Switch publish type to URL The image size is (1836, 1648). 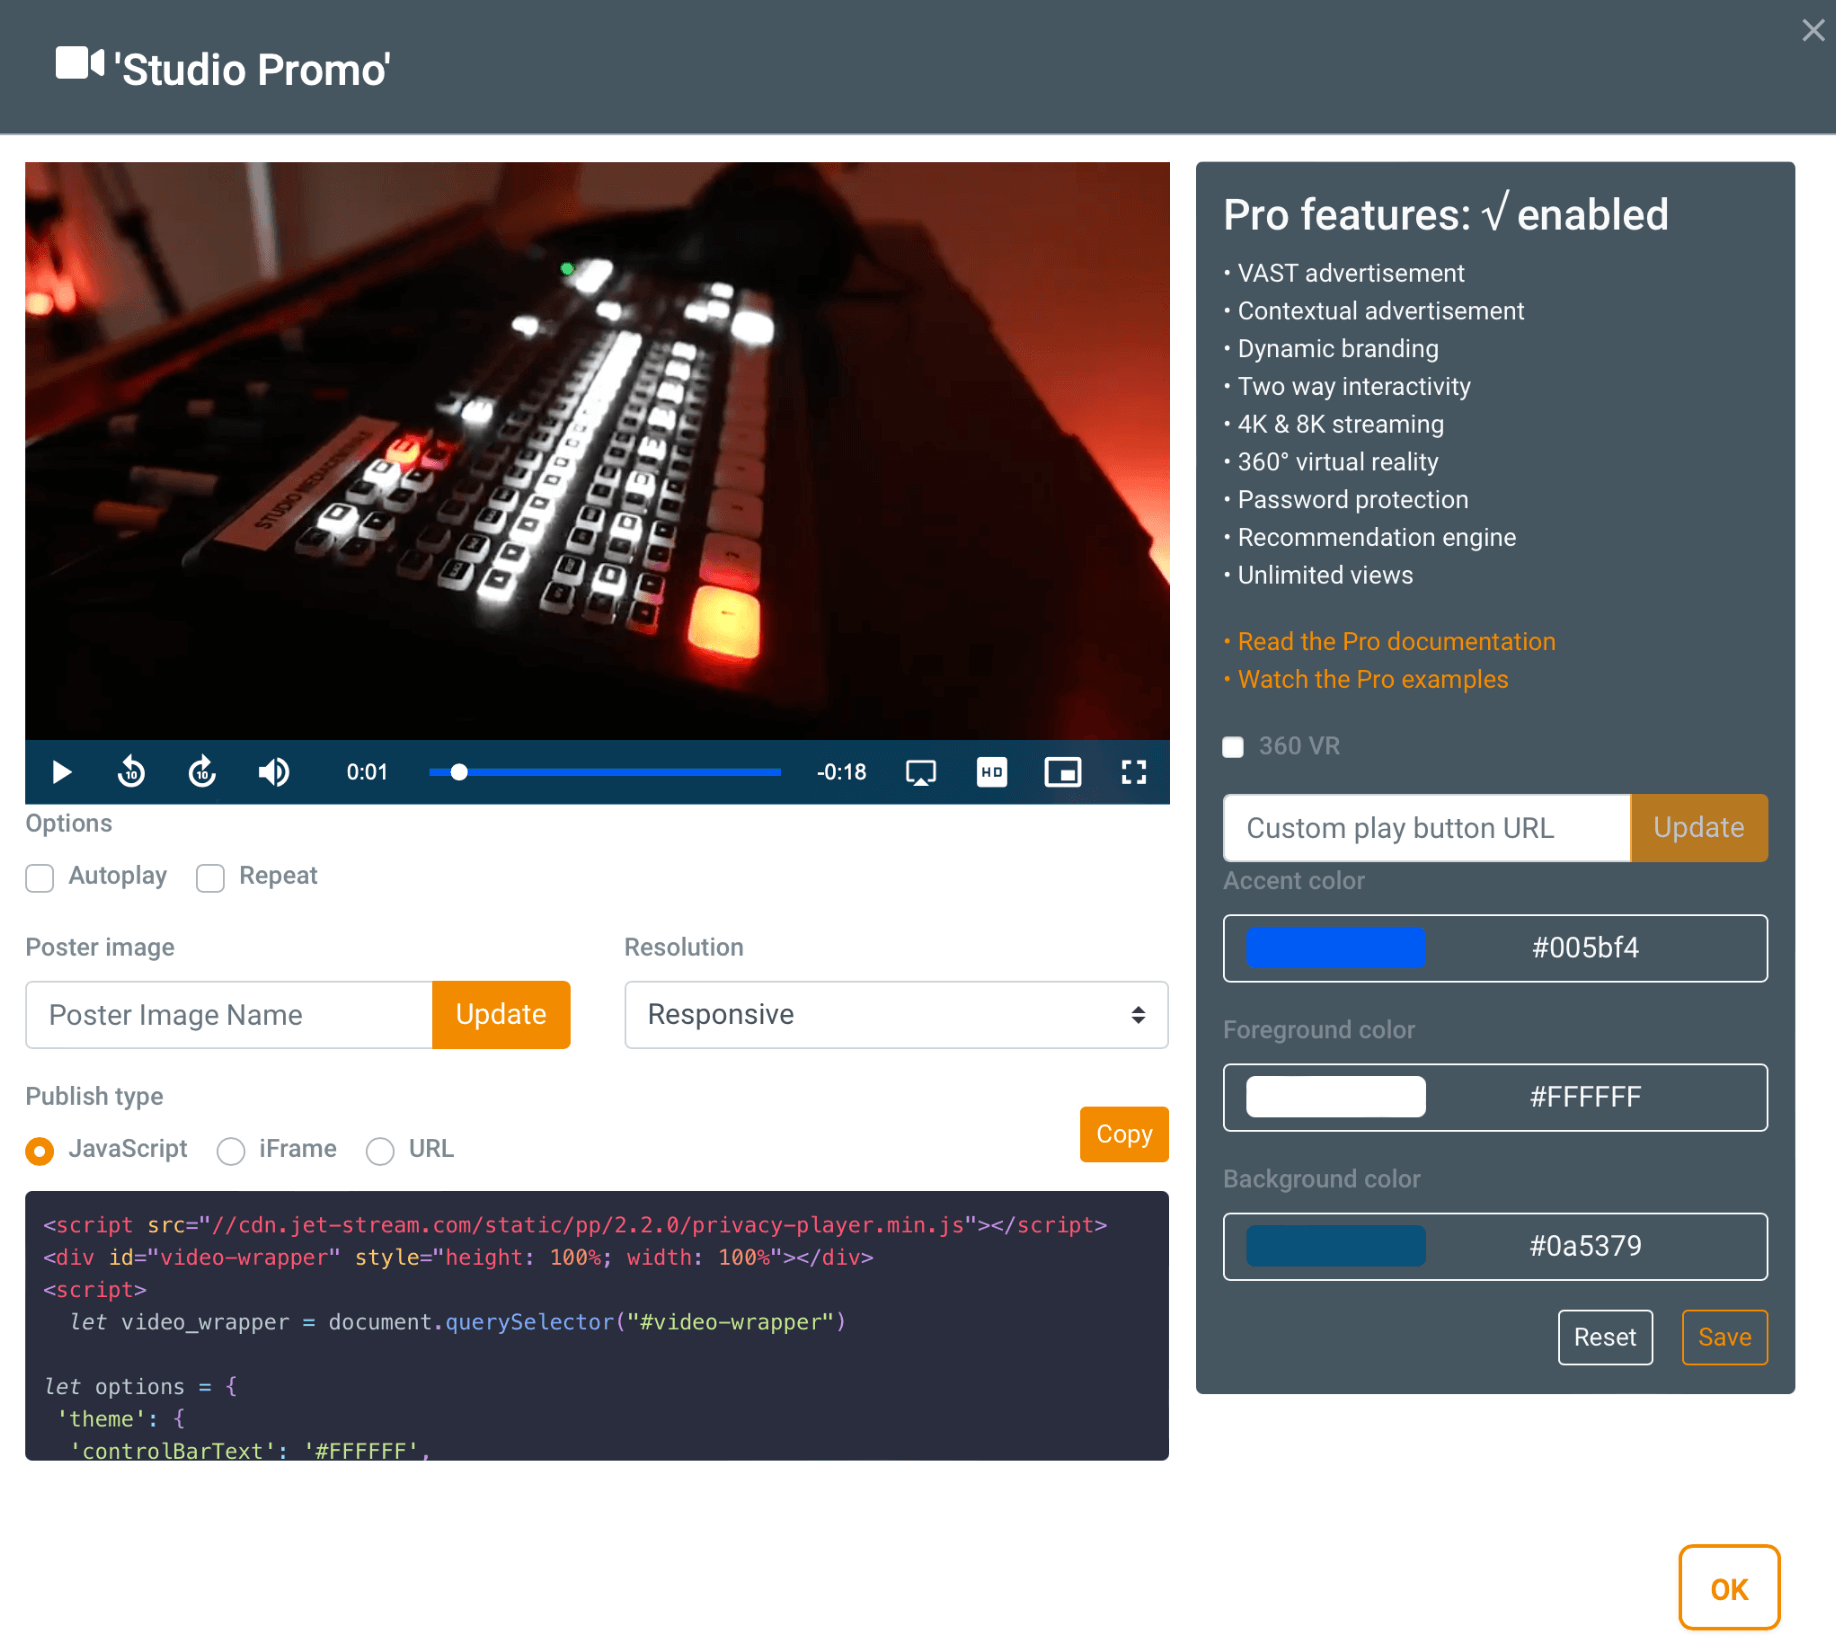click(x=380, y=1151)
